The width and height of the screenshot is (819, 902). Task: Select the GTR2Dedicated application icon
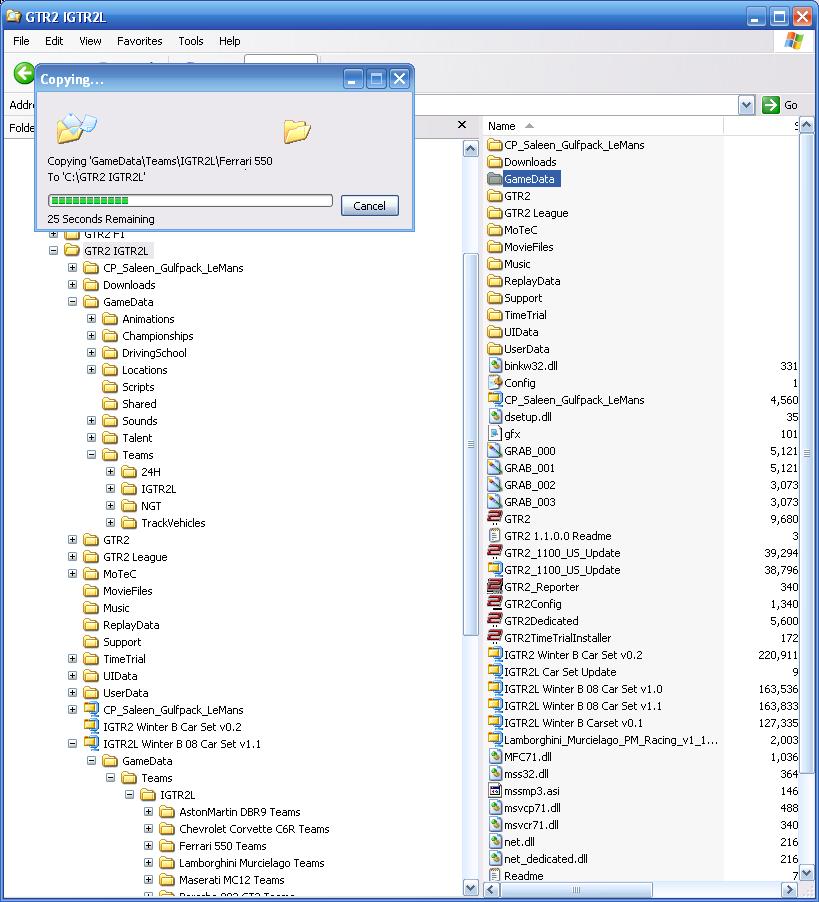point(495,621)
